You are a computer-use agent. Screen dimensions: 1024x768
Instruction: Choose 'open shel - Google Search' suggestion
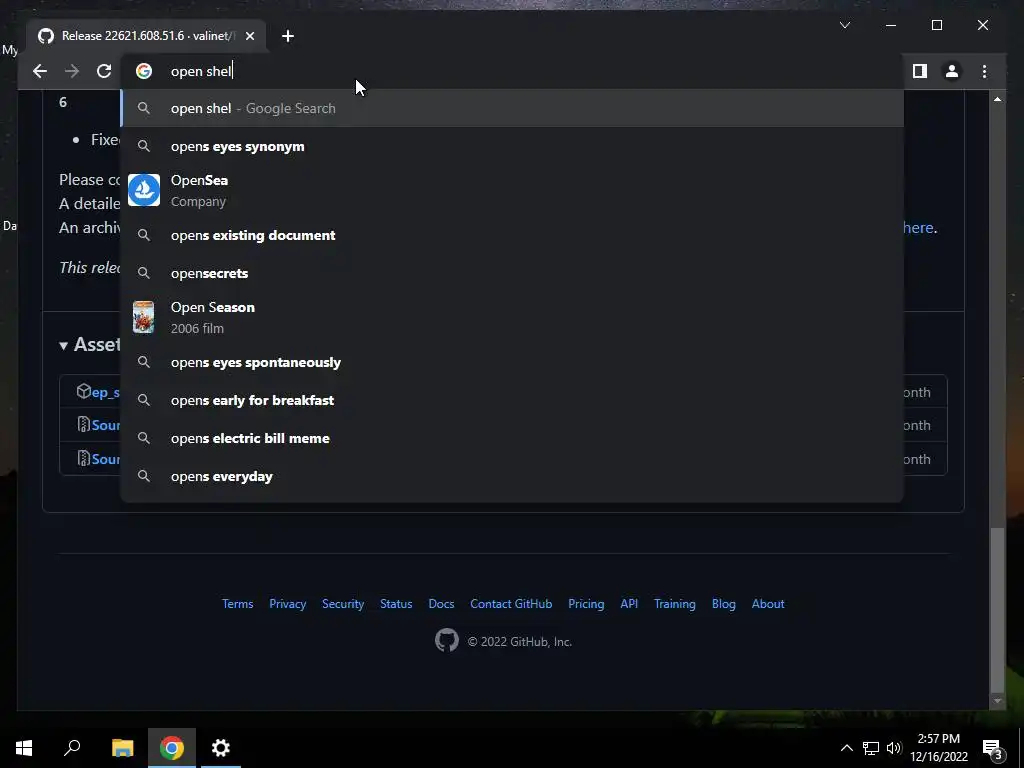[x=513, y=108]
